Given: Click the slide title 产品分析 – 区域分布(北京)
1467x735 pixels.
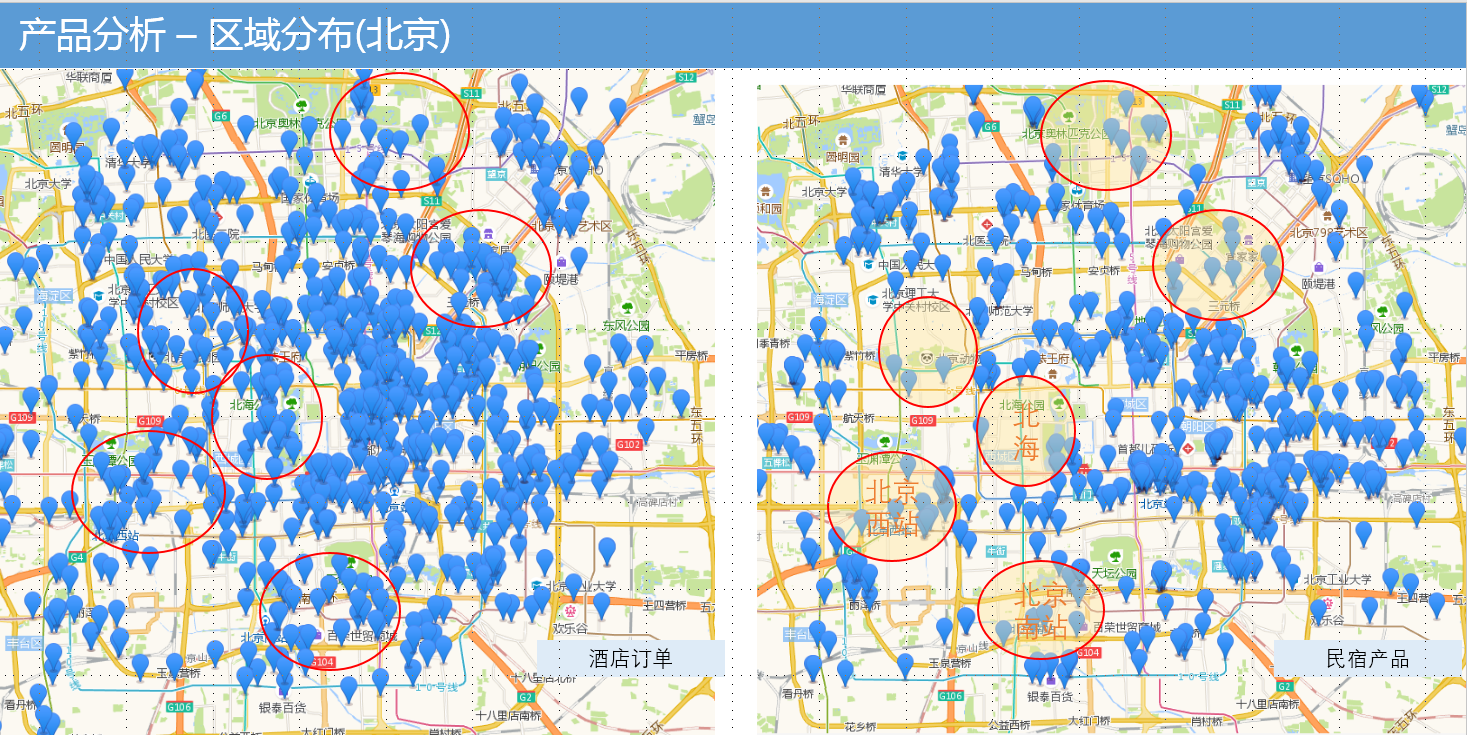Looking at the screenshot, I should click(x=234, y=36).
